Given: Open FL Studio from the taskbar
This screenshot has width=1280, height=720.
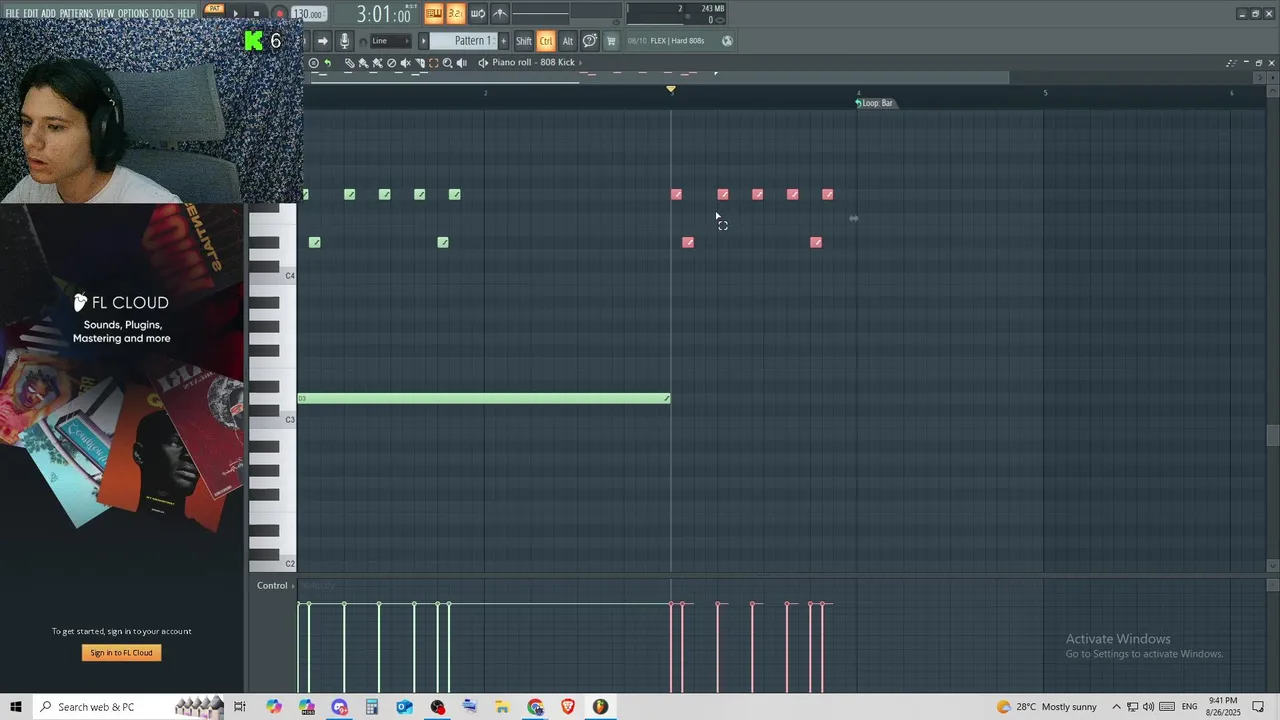Looking at the screenshot, I should point(600,707).
